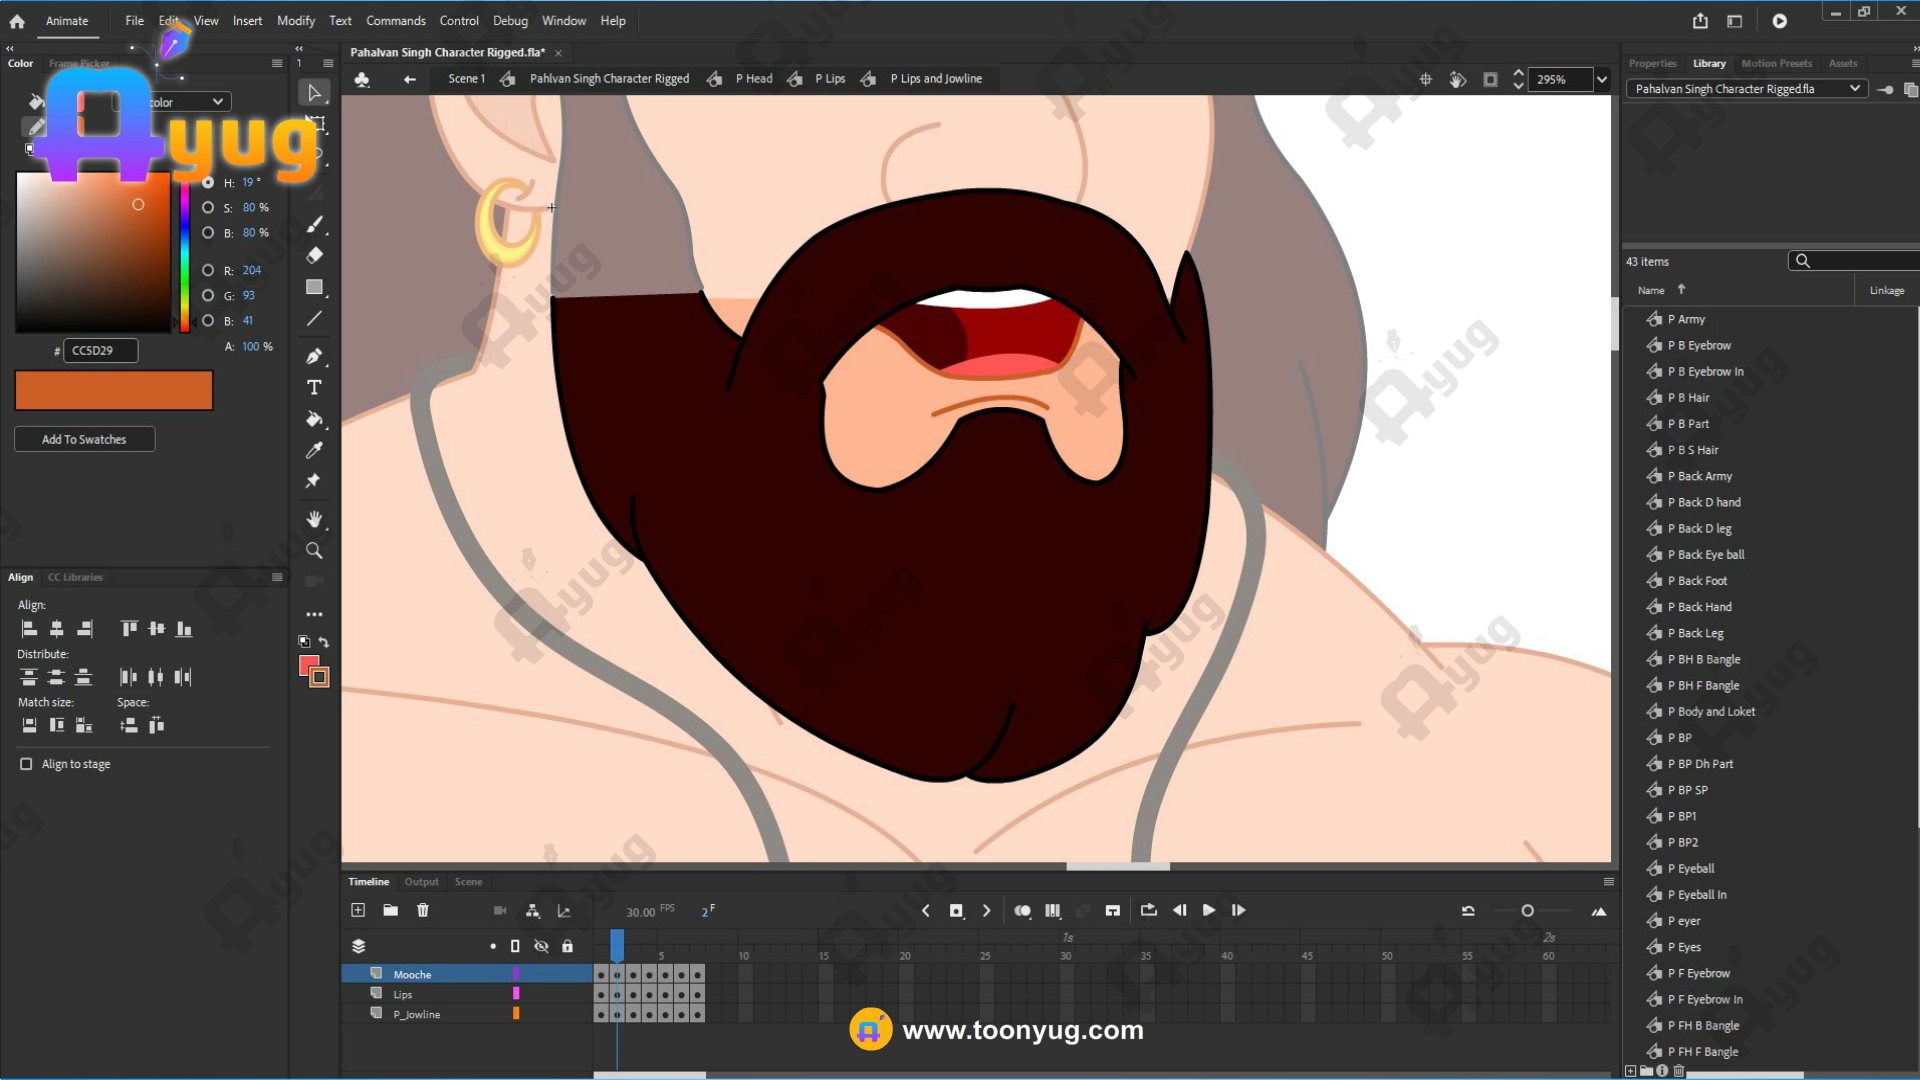Viewport: 1920px width, 1080px height.
Task: Select the Eyedropper tool
Action: pos(314,450)
